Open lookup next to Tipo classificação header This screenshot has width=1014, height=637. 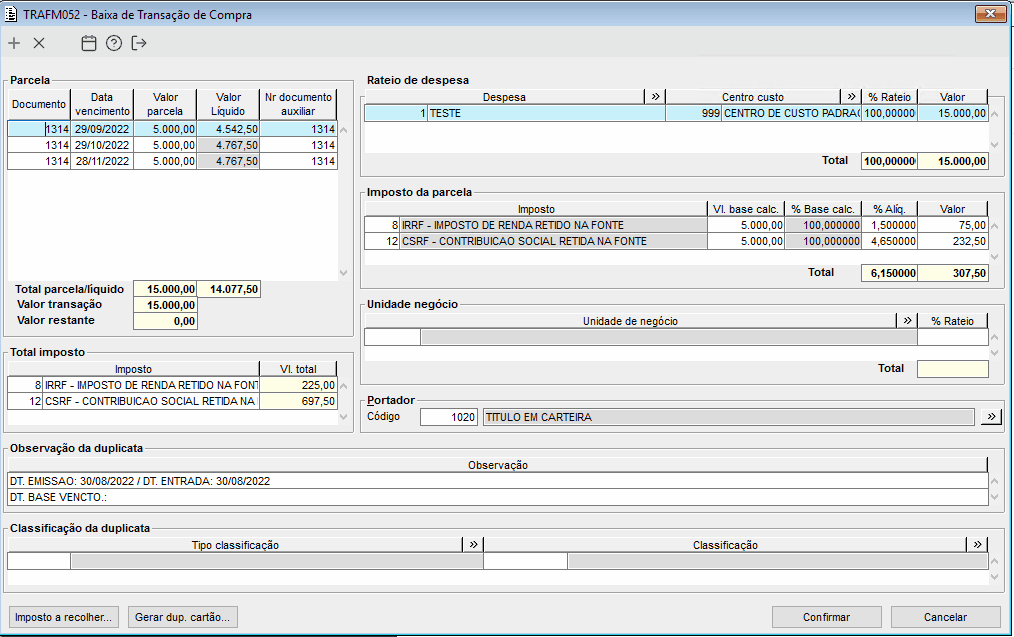(x=472, y=545)
